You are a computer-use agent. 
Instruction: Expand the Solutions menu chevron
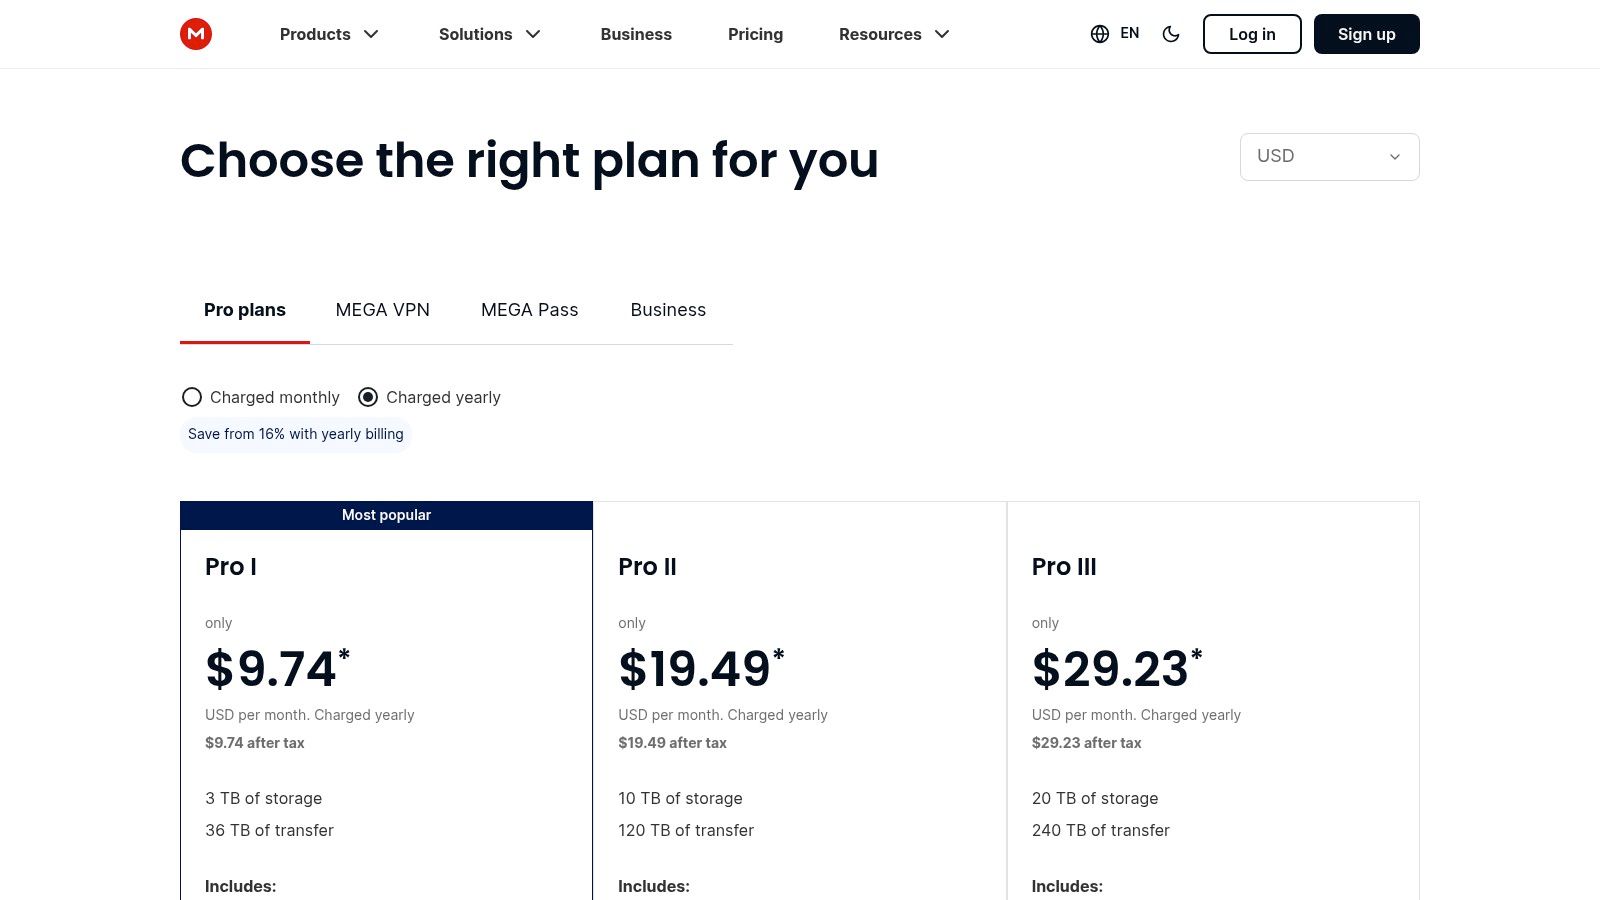click(533, 34)
